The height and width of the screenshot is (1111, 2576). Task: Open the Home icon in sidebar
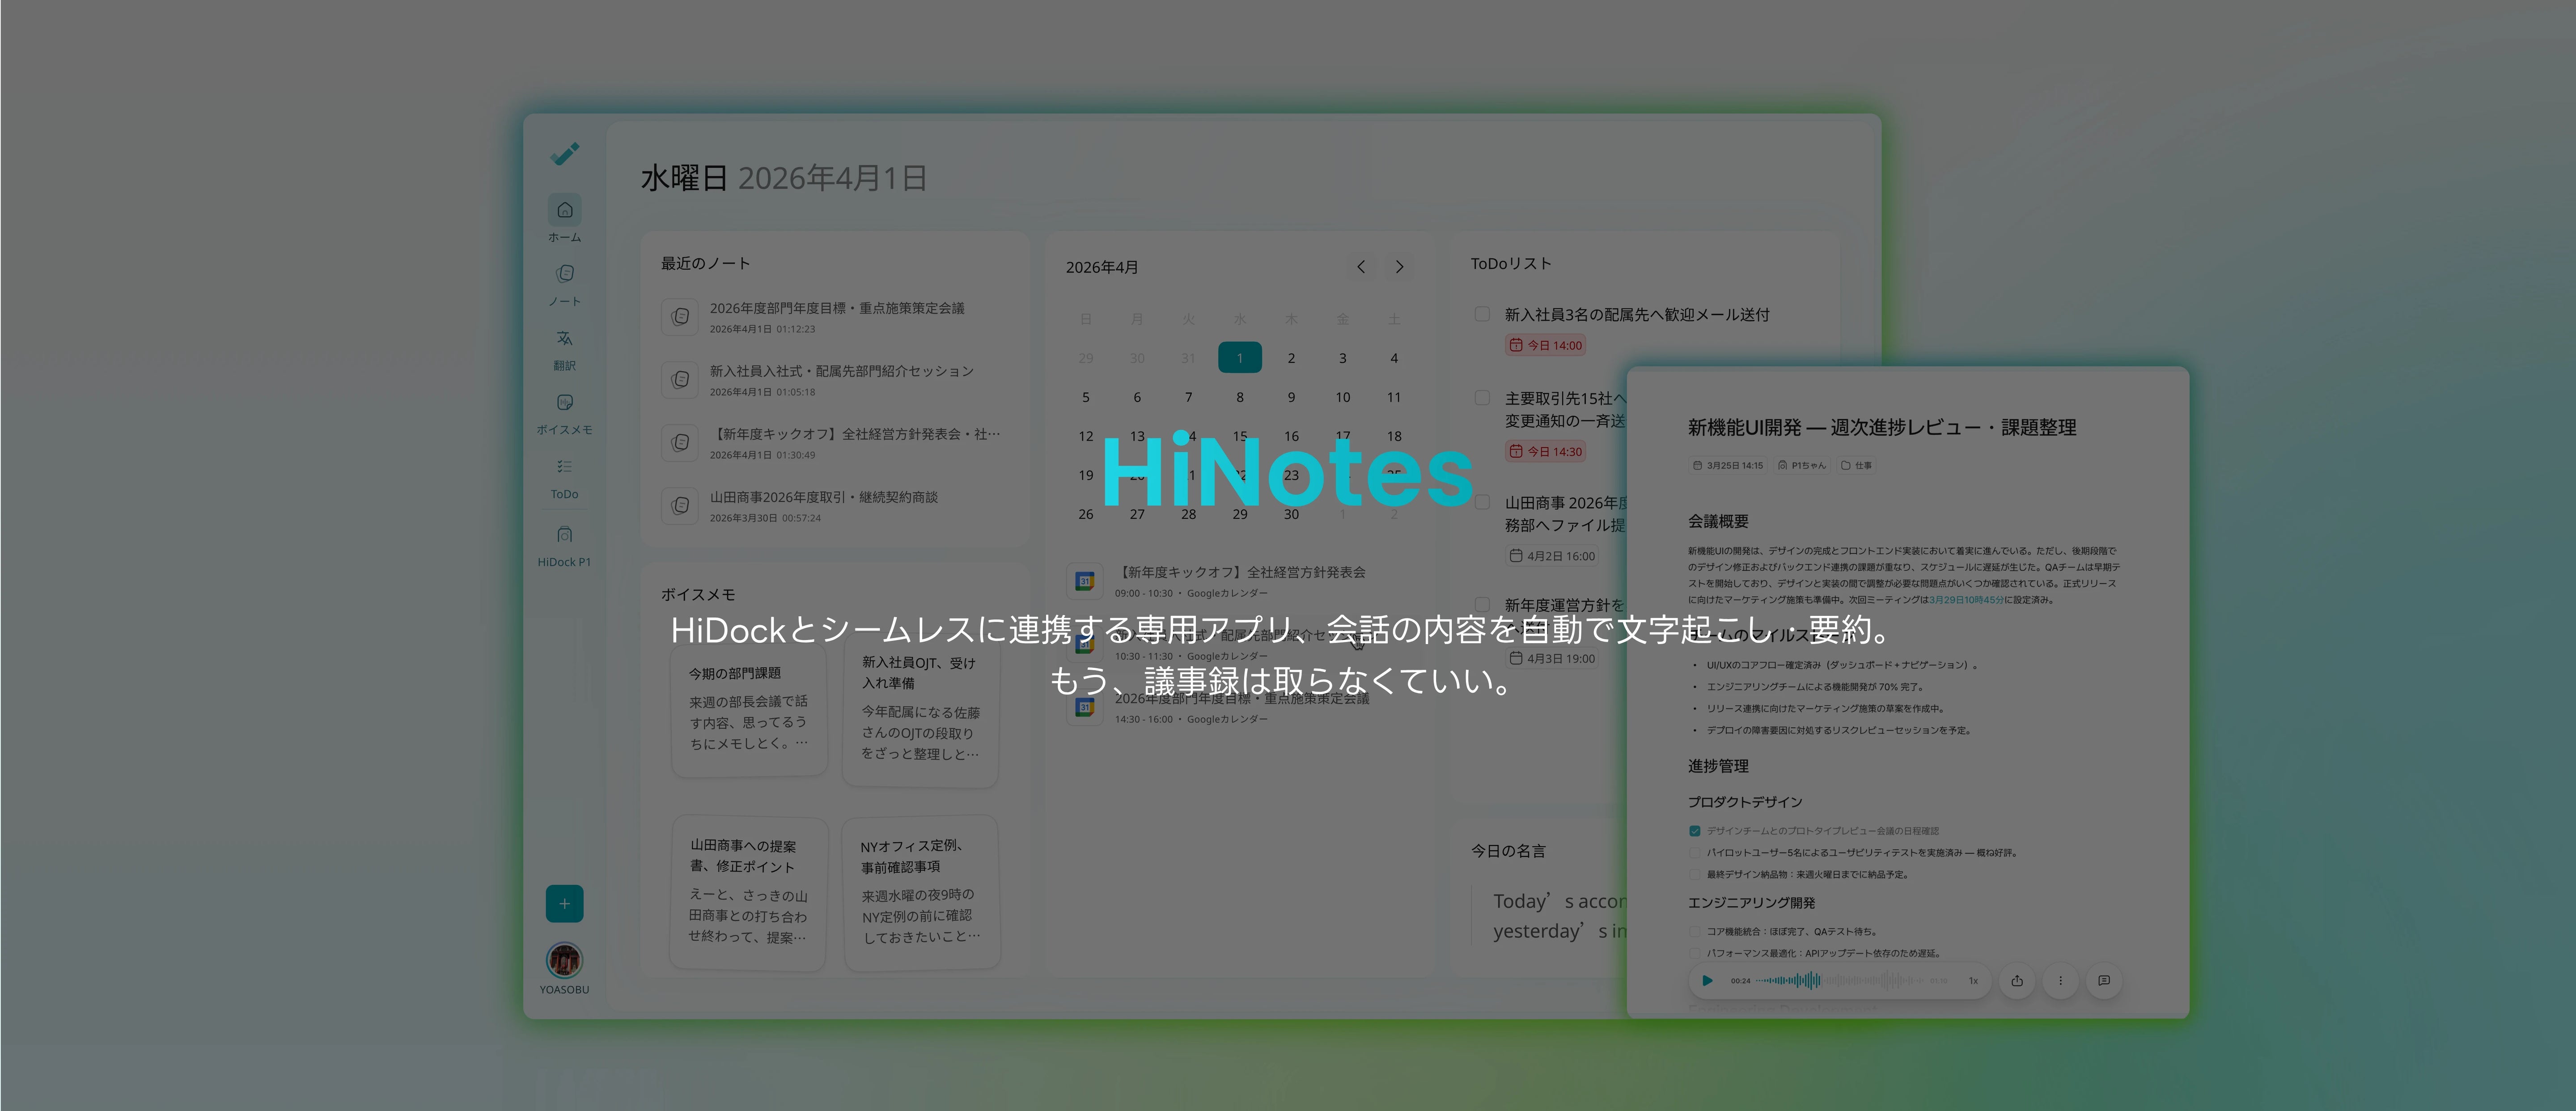click(x=564, y=210)
